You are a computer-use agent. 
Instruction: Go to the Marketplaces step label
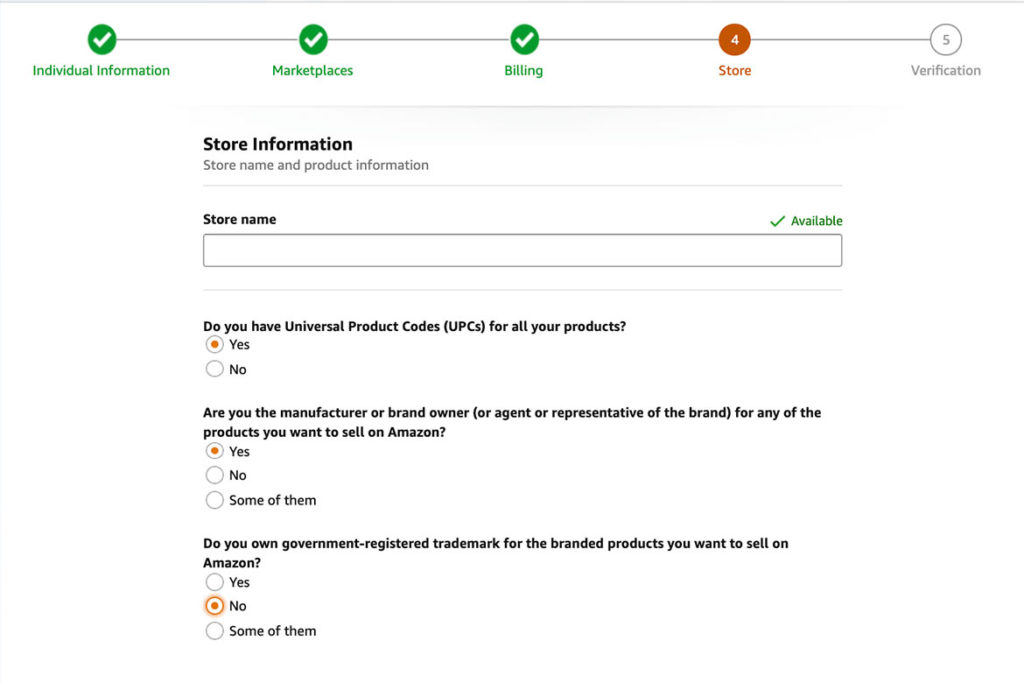tap(312, 71)
